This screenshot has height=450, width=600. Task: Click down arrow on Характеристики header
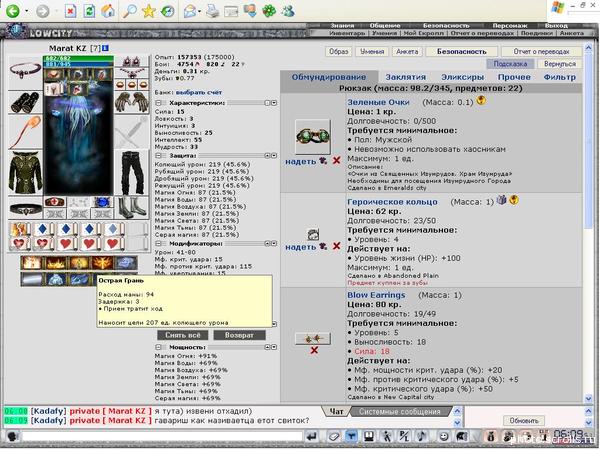274,103
